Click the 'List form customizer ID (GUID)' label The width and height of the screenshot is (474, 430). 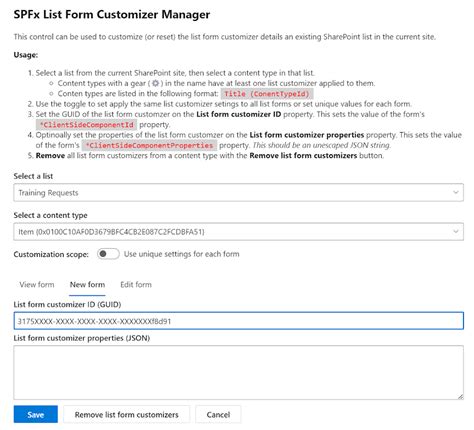[x=67, y=304]
